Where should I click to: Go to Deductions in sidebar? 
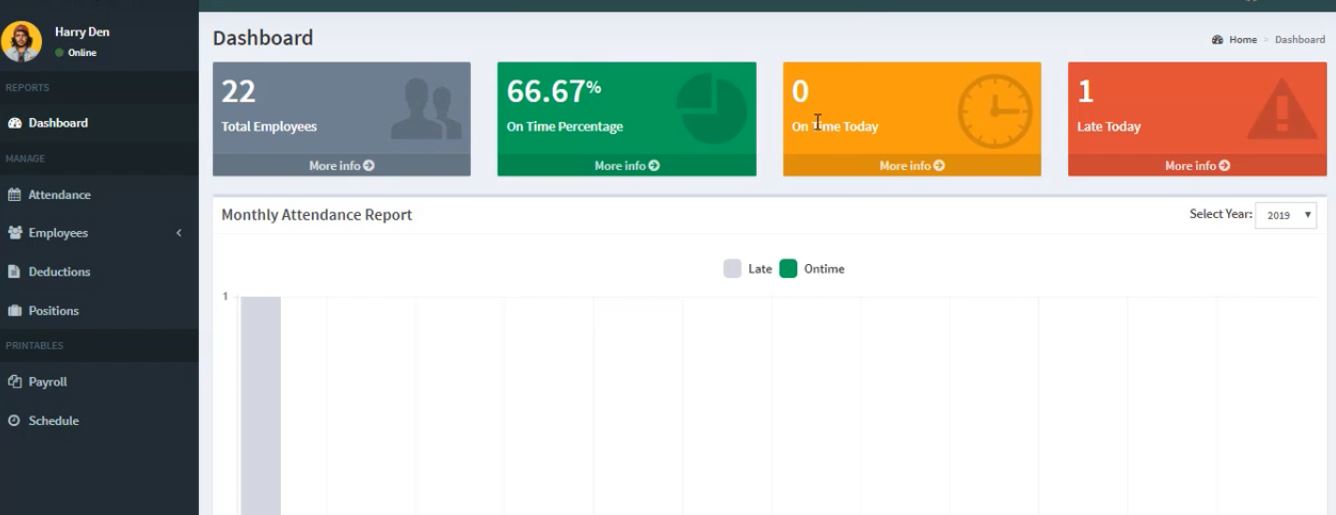99,272
